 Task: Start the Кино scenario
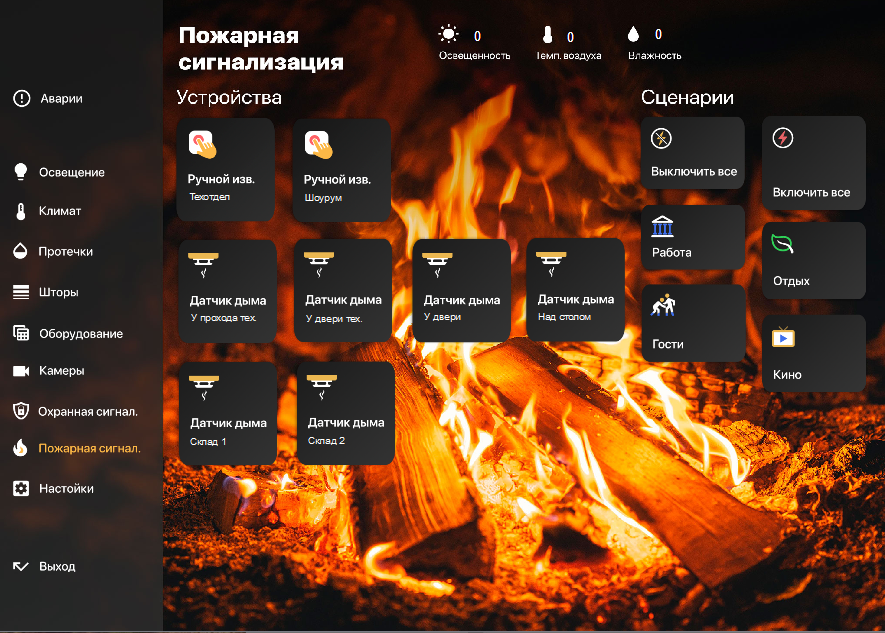[x=813, y=353]
